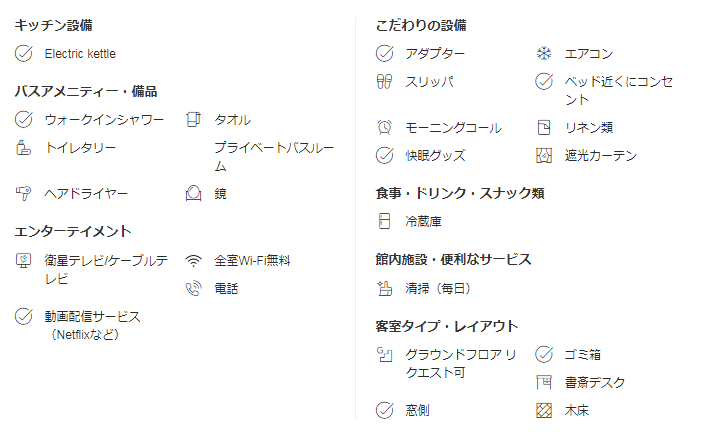Click the satellite TV monitor icon

point(24,261)
